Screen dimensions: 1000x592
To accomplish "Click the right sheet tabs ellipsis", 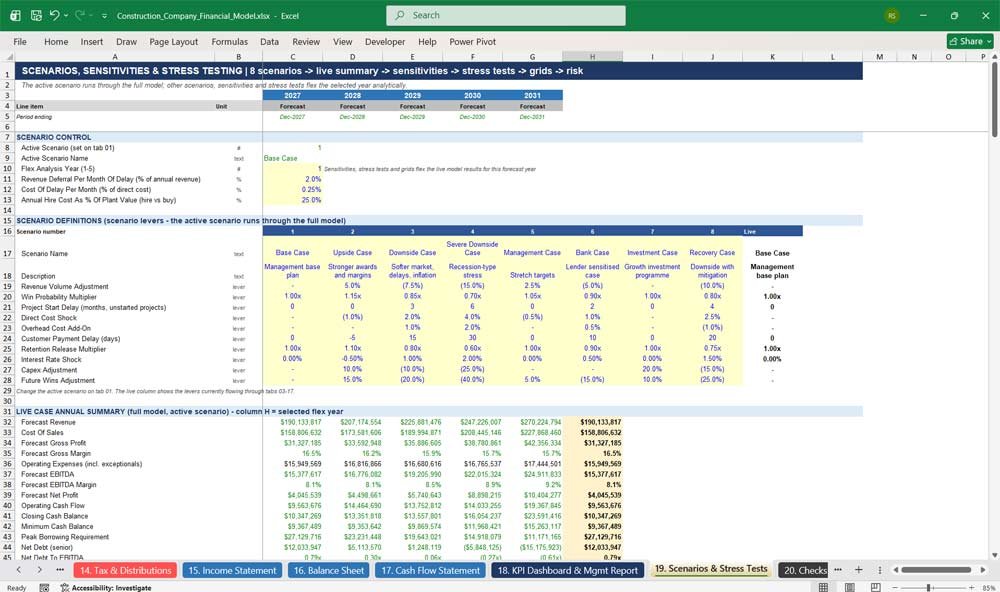I will coord(838,570).
